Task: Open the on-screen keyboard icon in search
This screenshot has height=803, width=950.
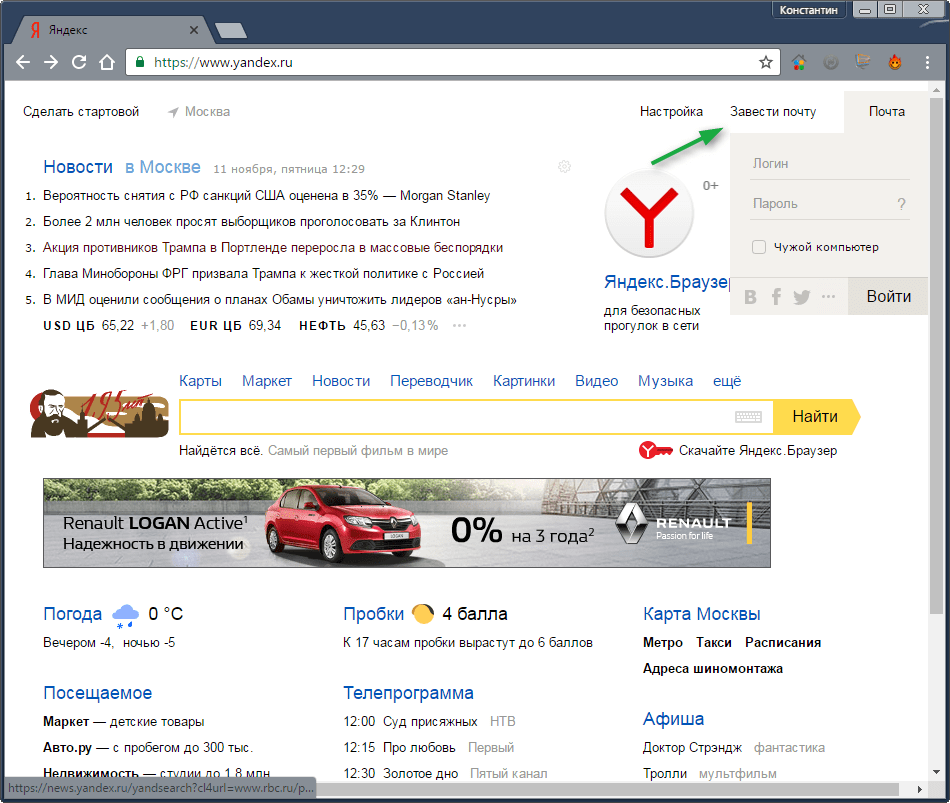Action: [x=748, y=416]
